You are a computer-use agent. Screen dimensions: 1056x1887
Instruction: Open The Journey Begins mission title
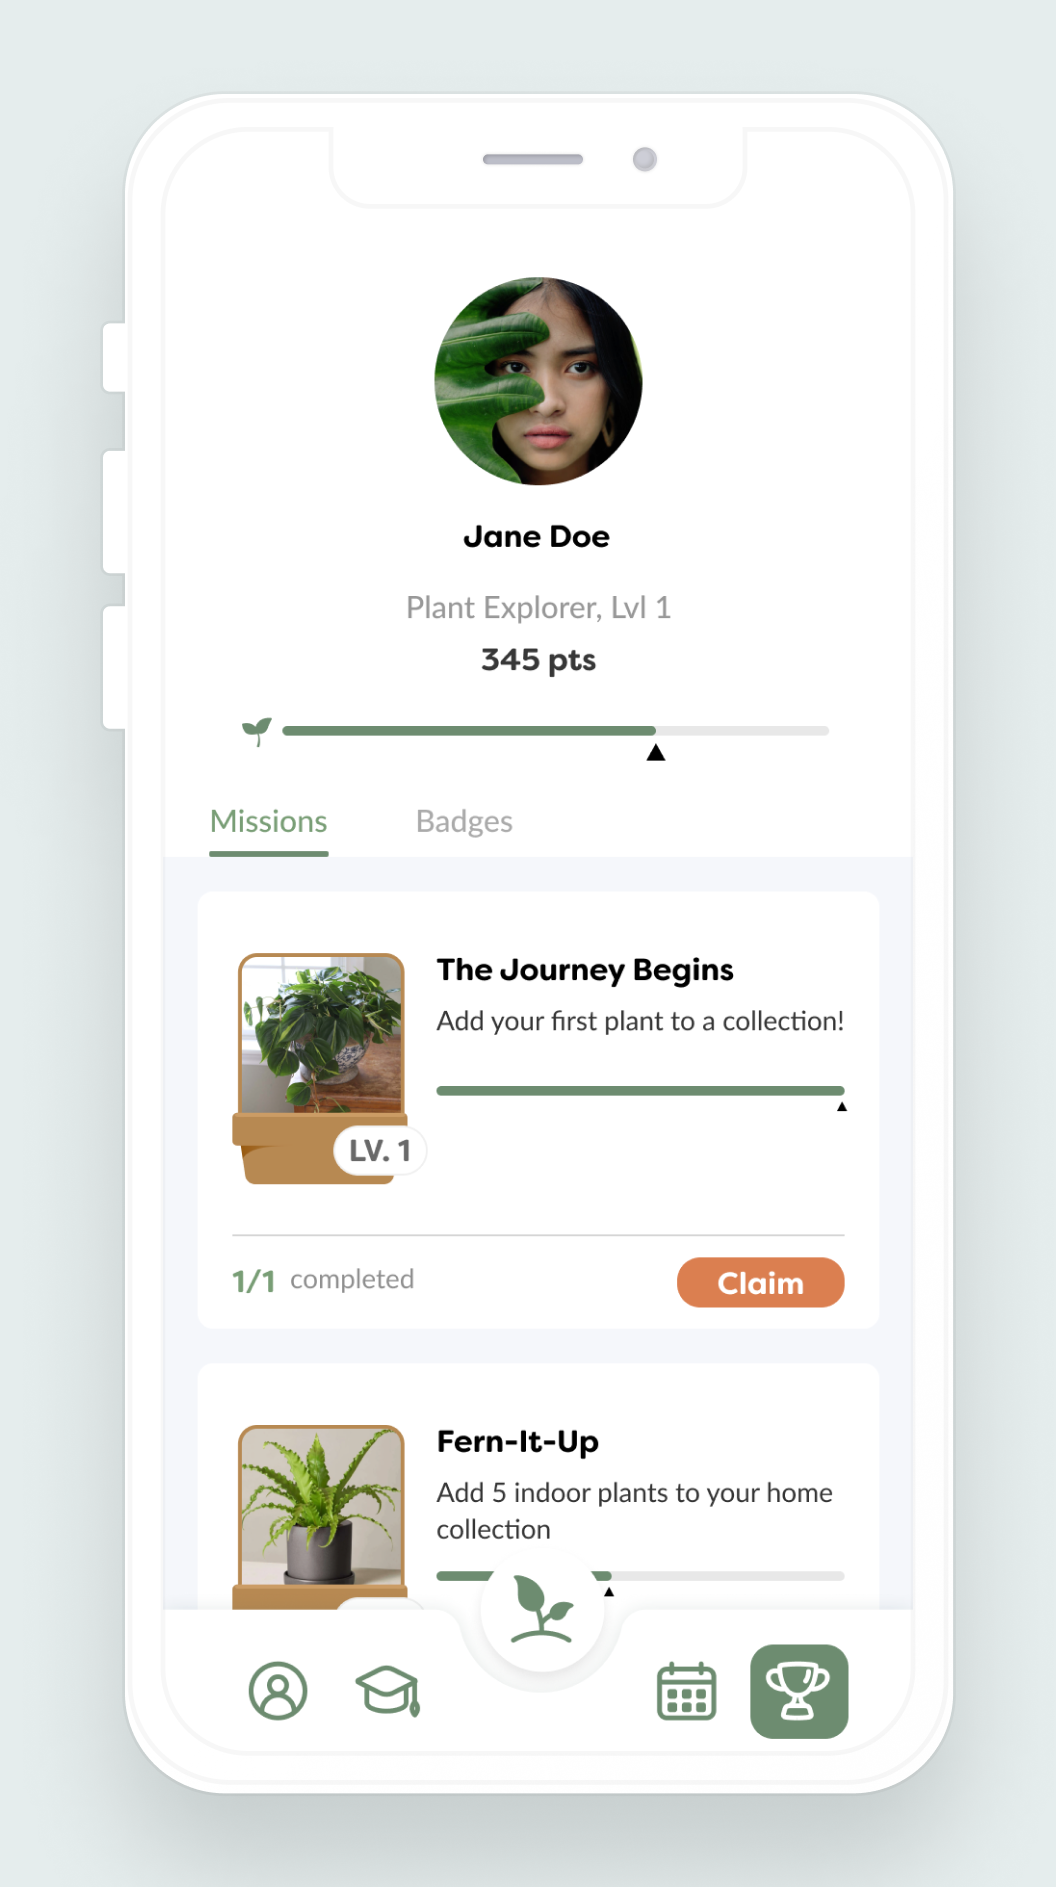(x=585, y=969)
